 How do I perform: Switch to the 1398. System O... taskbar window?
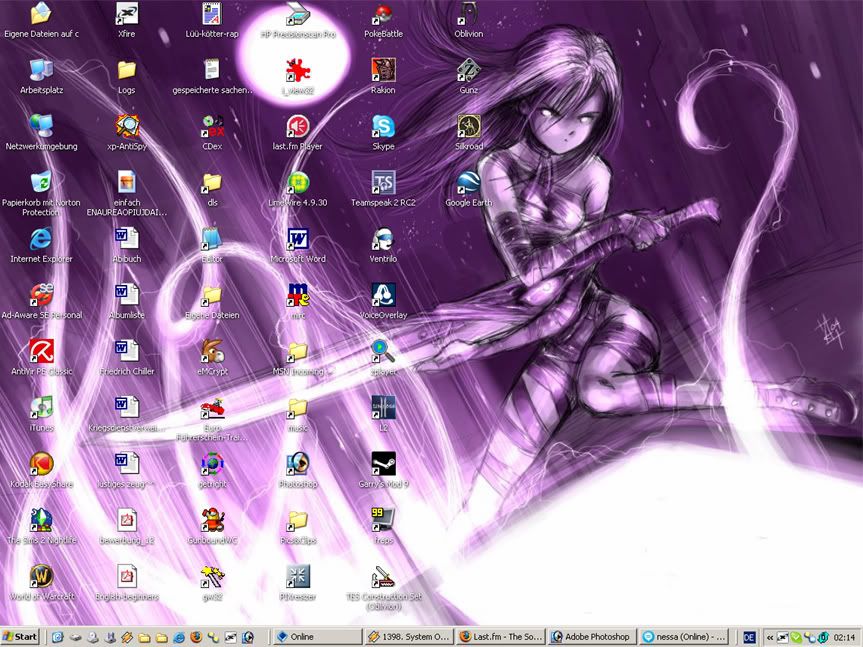click(x=409, y=637)
